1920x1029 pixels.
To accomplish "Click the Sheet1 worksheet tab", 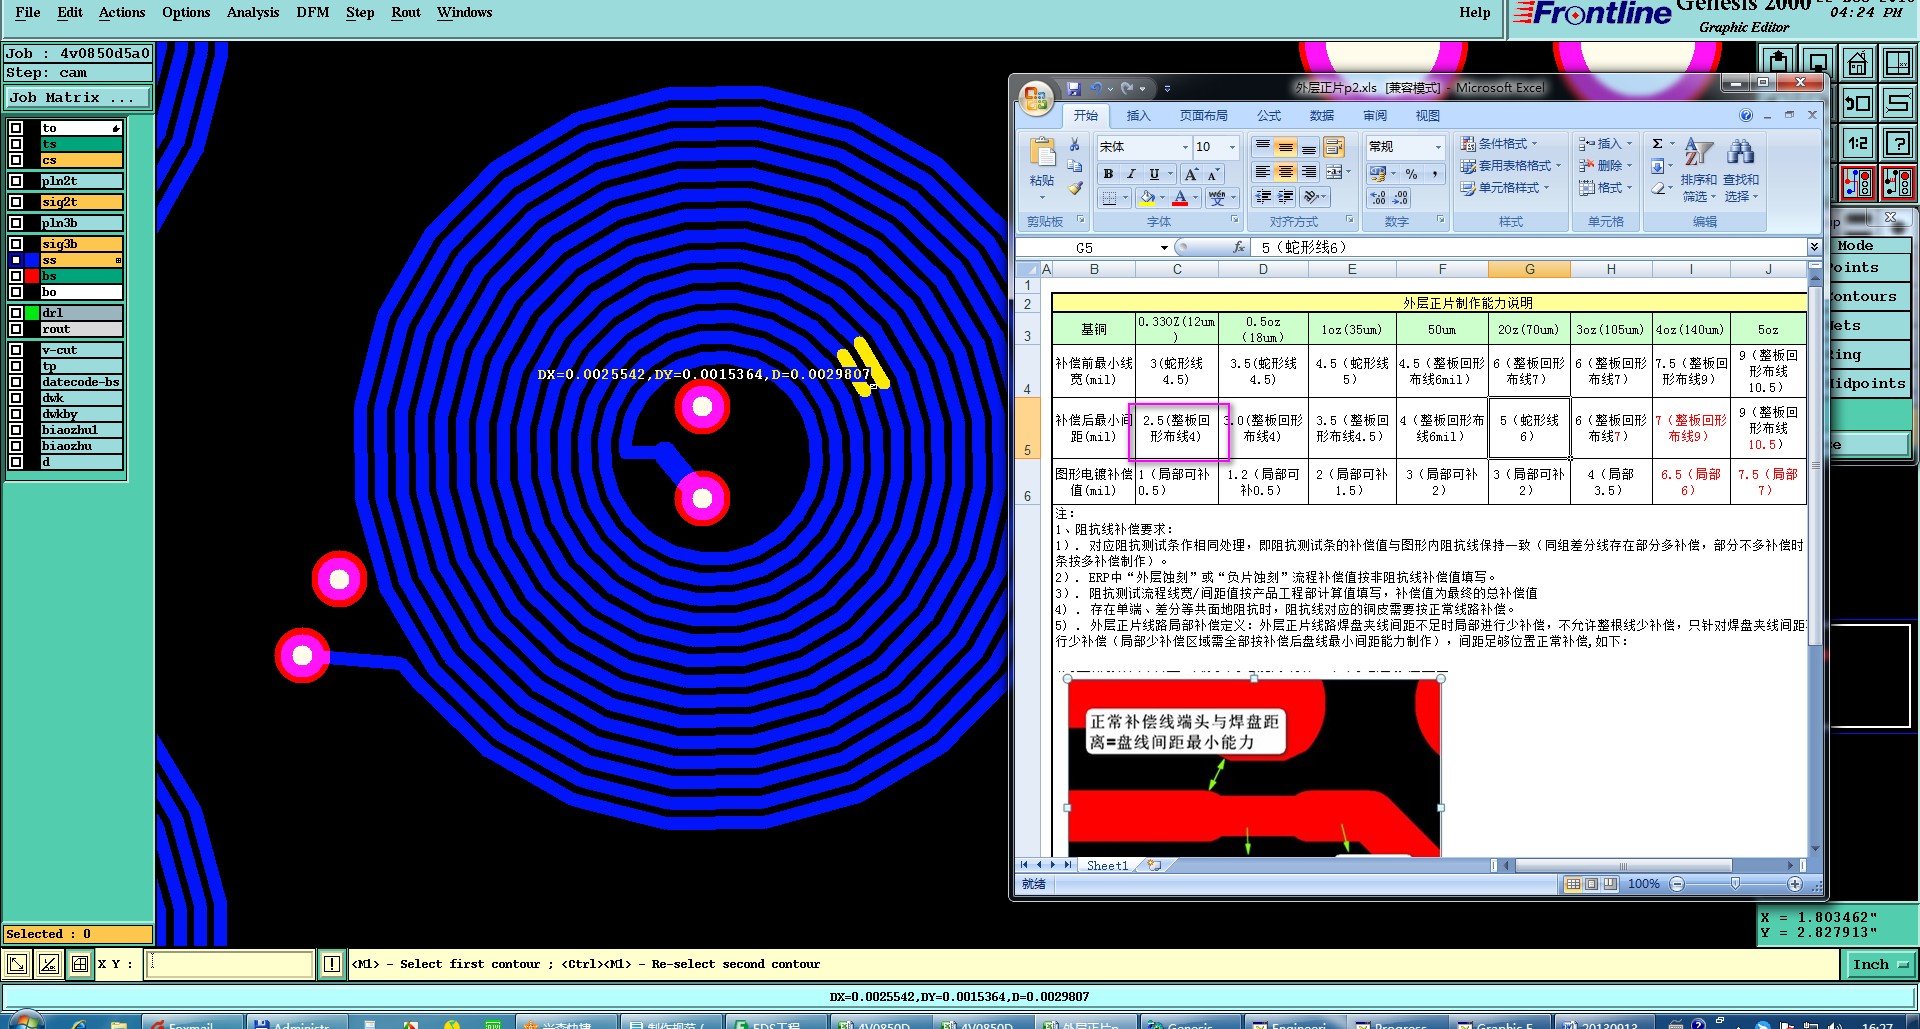I will [1107, 866].
